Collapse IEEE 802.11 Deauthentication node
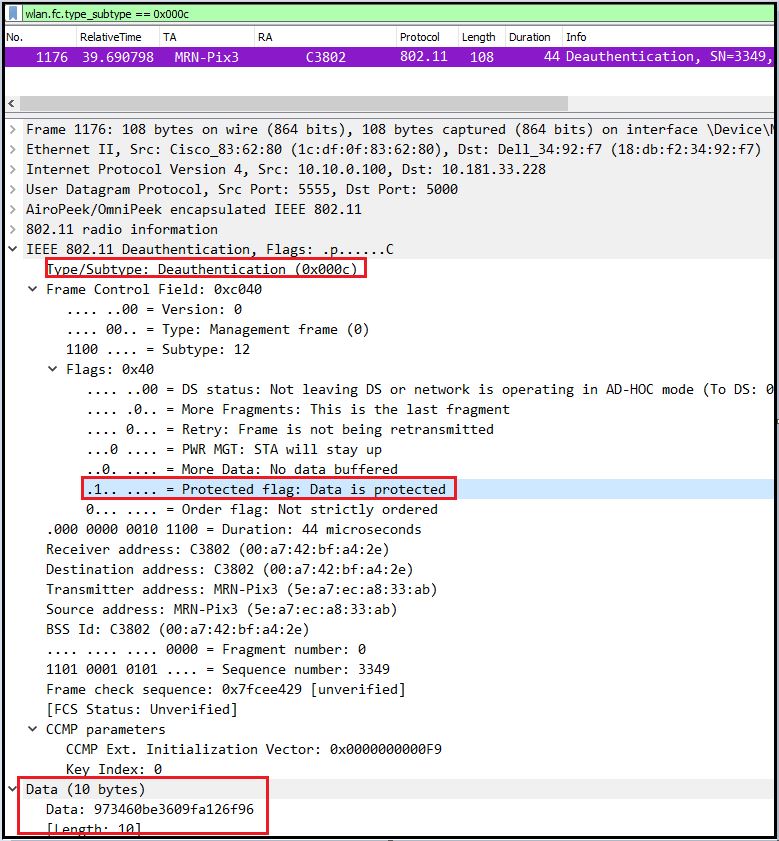Screen dimensions: 779x841 click(13, 249)
